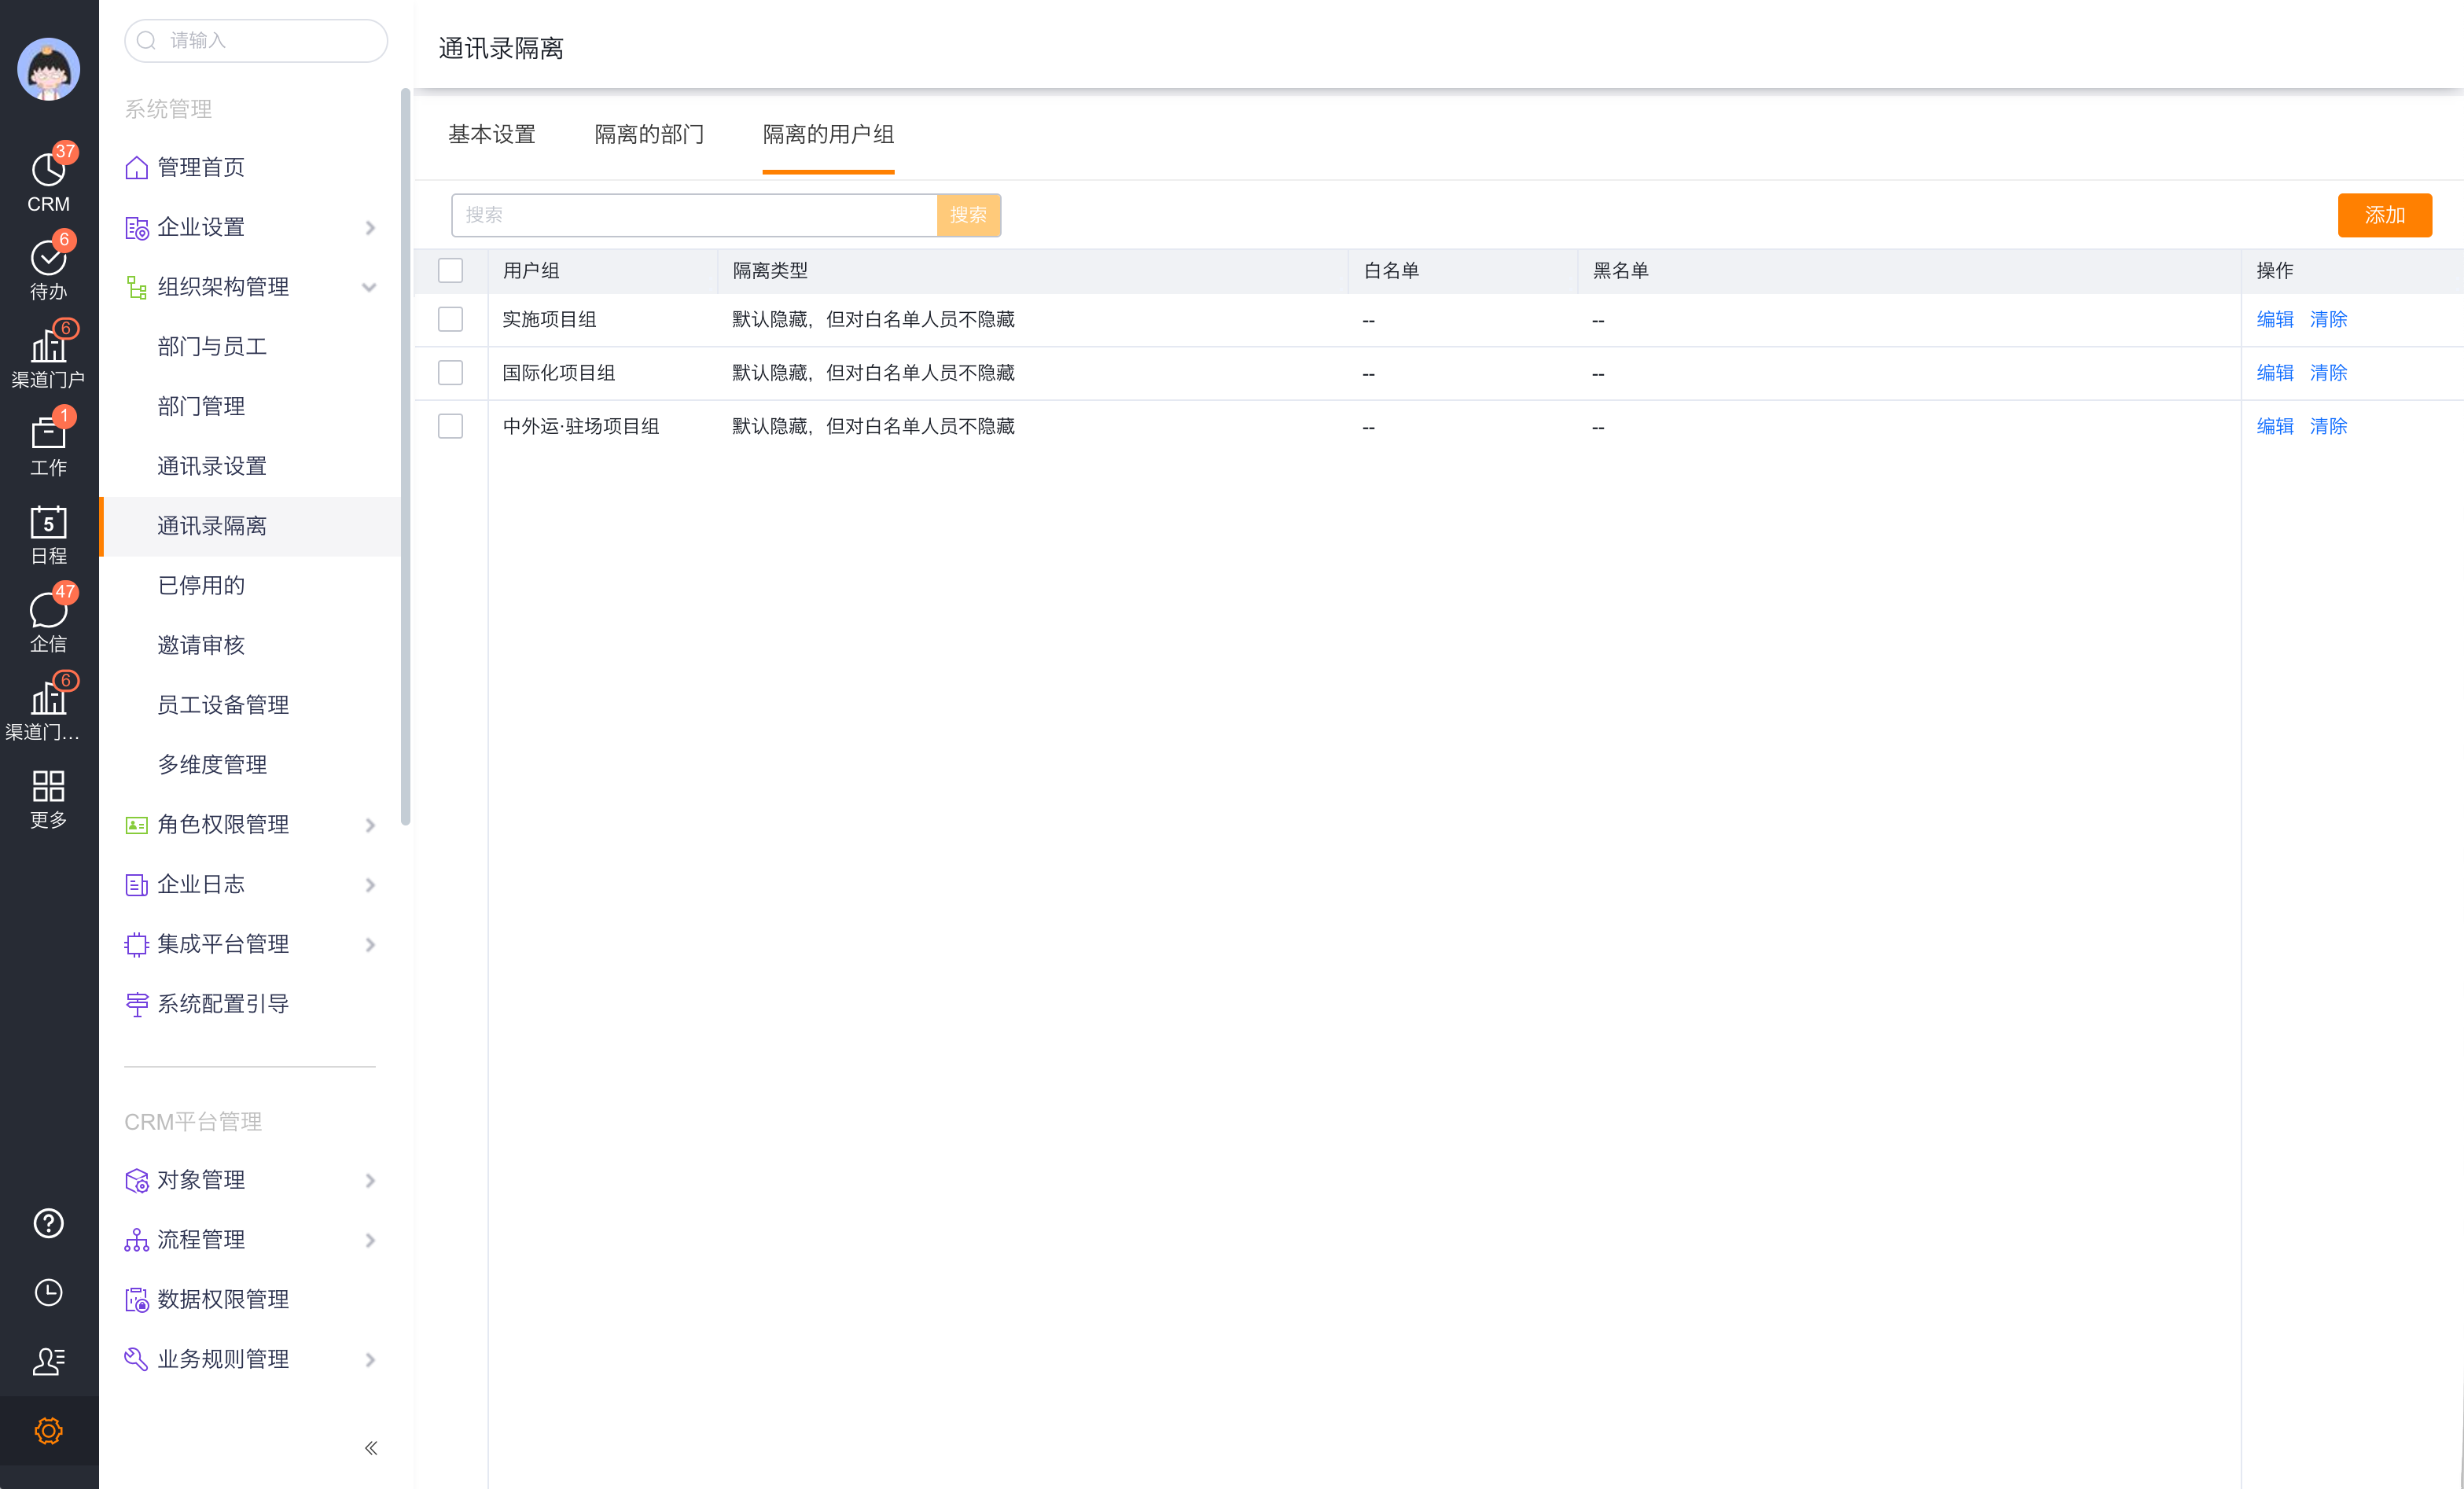The height and width of the screenshot is (1489, 2464).
Task: Check the box for 国际化项目组 row
Action: pos(451,373)
